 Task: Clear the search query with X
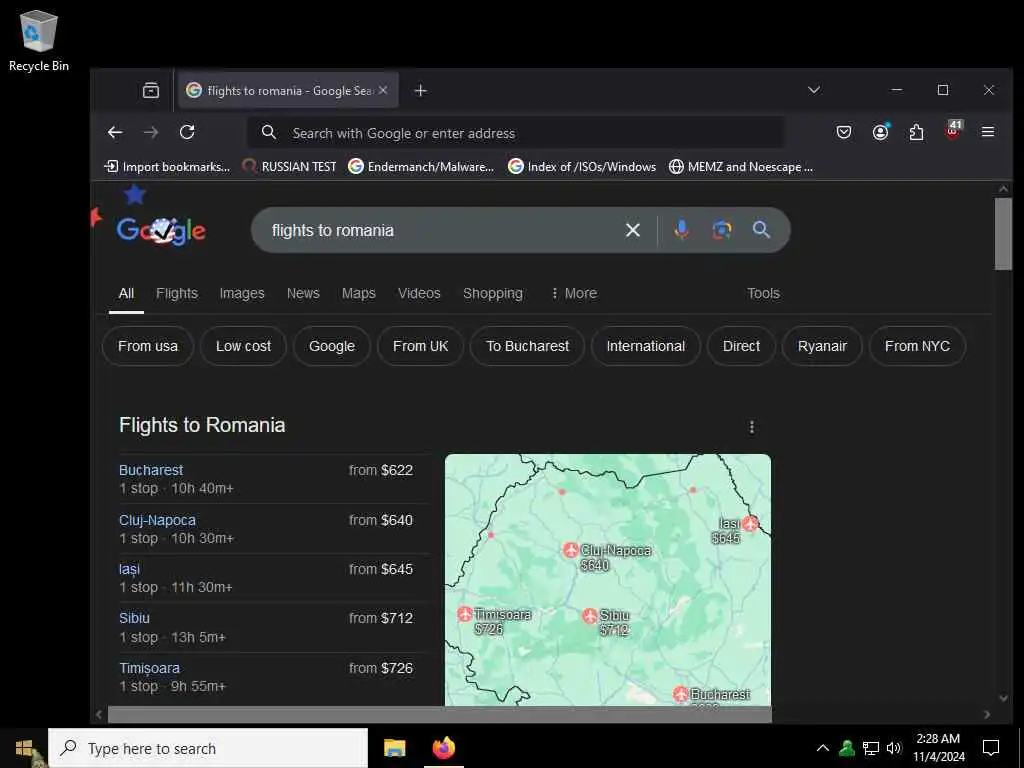[633, 230]
